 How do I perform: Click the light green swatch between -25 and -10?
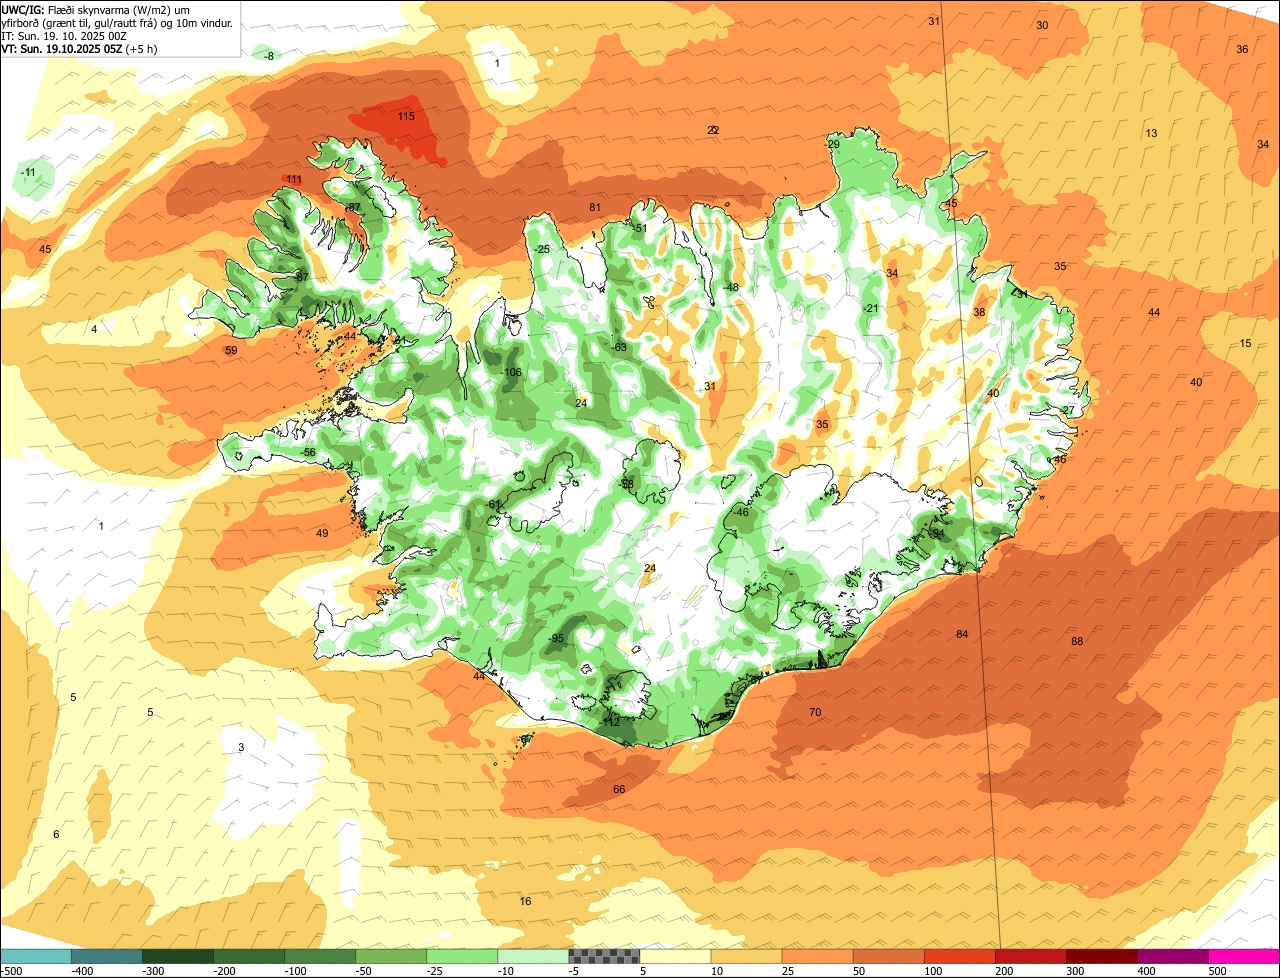point(462,956)
